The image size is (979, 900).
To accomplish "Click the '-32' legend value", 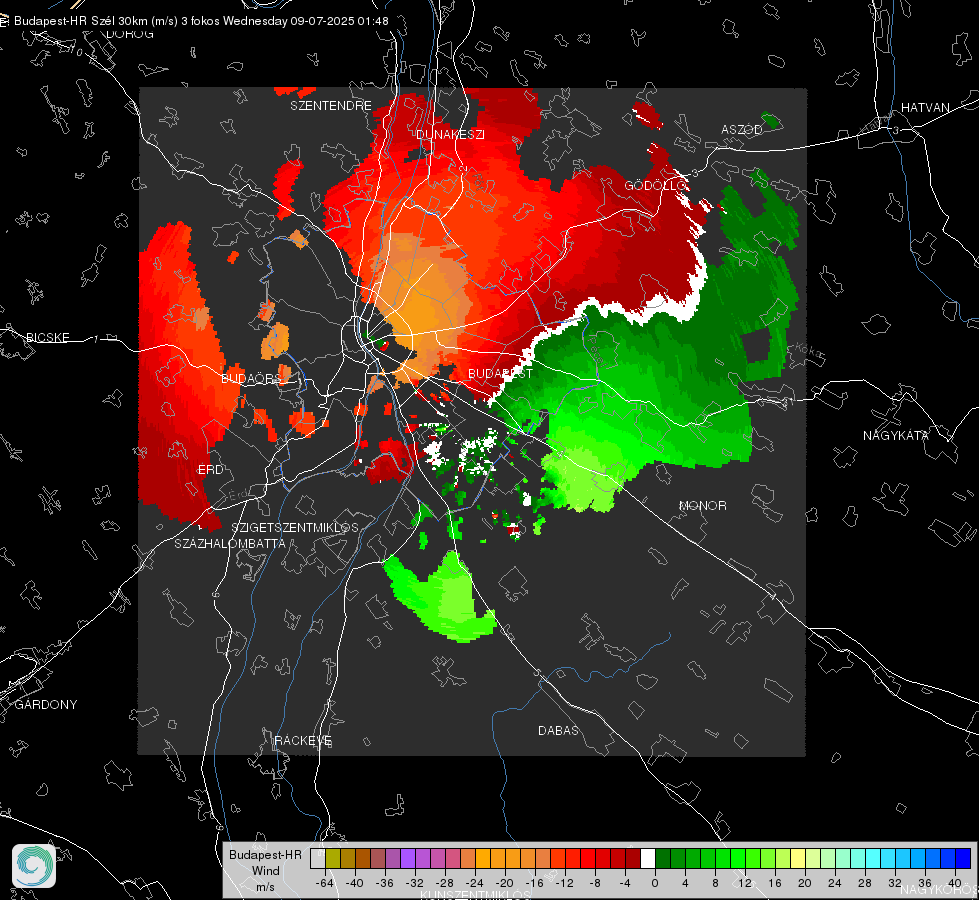I will coord(415,883).
